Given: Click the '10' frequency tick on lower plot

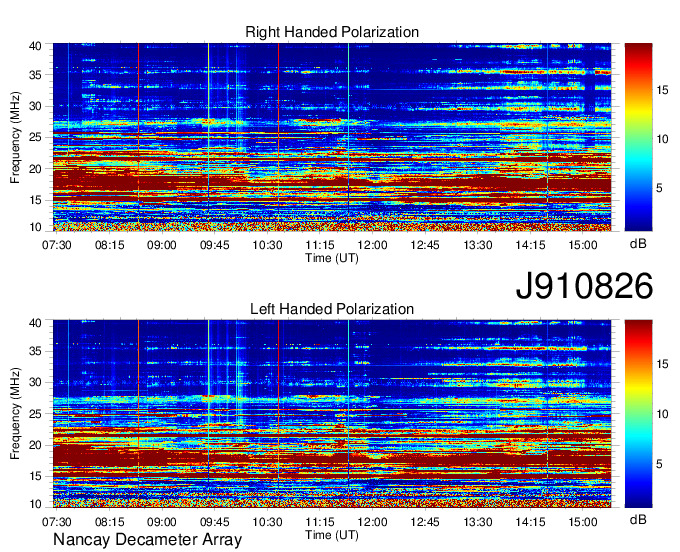Looking at the screenshot, I should [x=35, y=504].
